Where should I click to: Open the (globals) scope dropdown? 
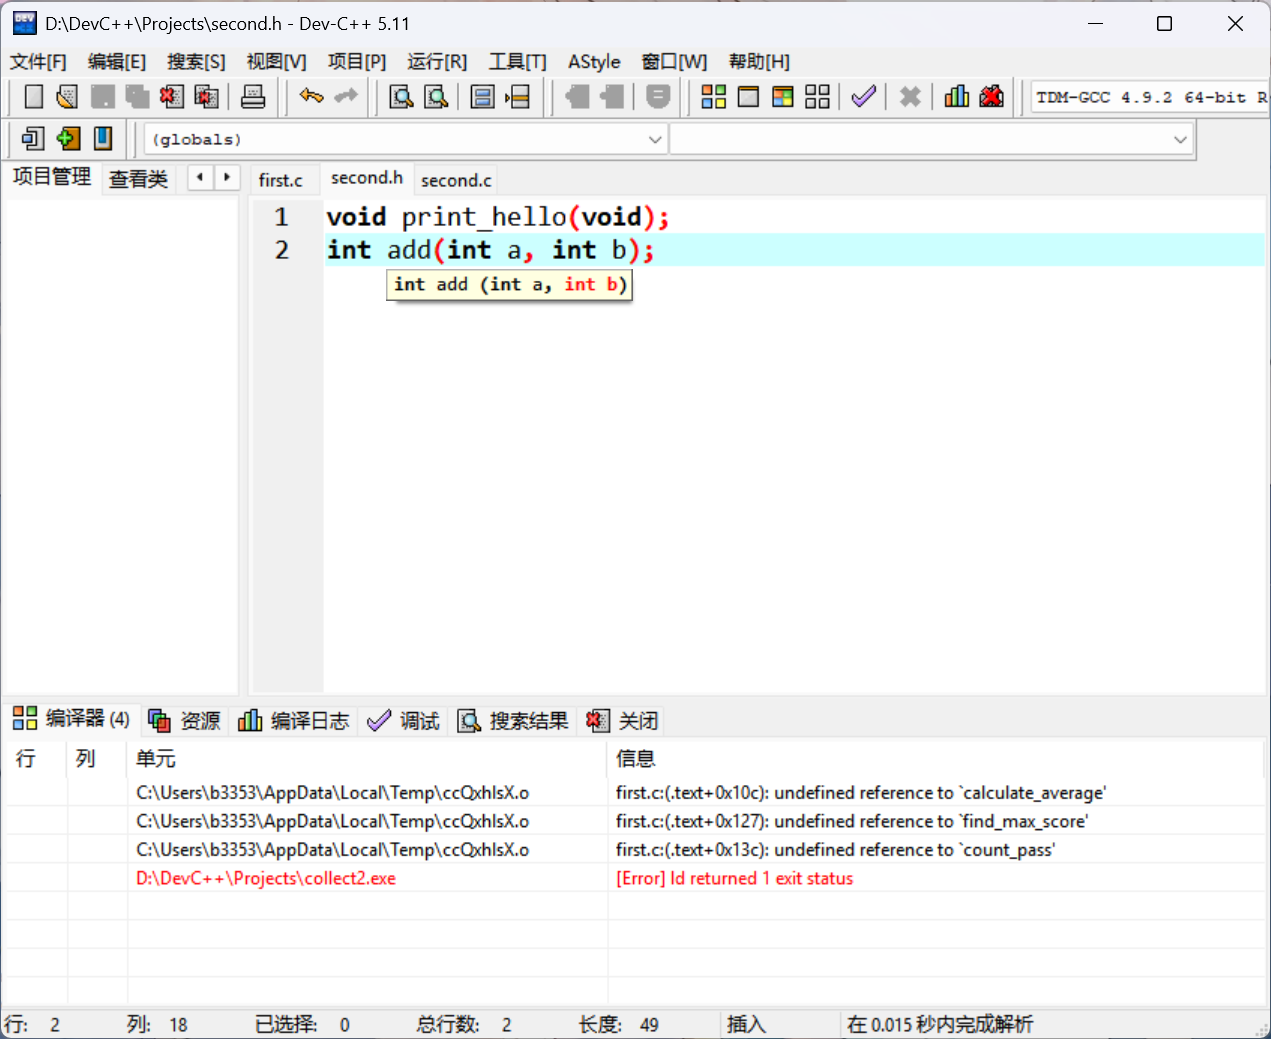point(406,139)
